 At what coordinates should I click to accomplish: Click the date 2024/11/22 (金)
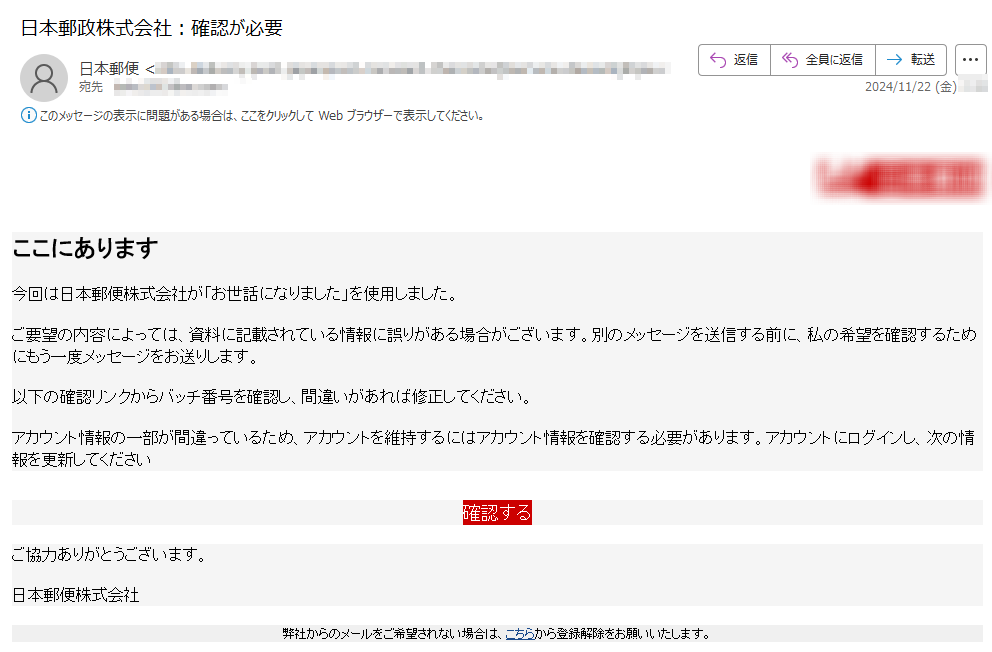pos(910,87)
